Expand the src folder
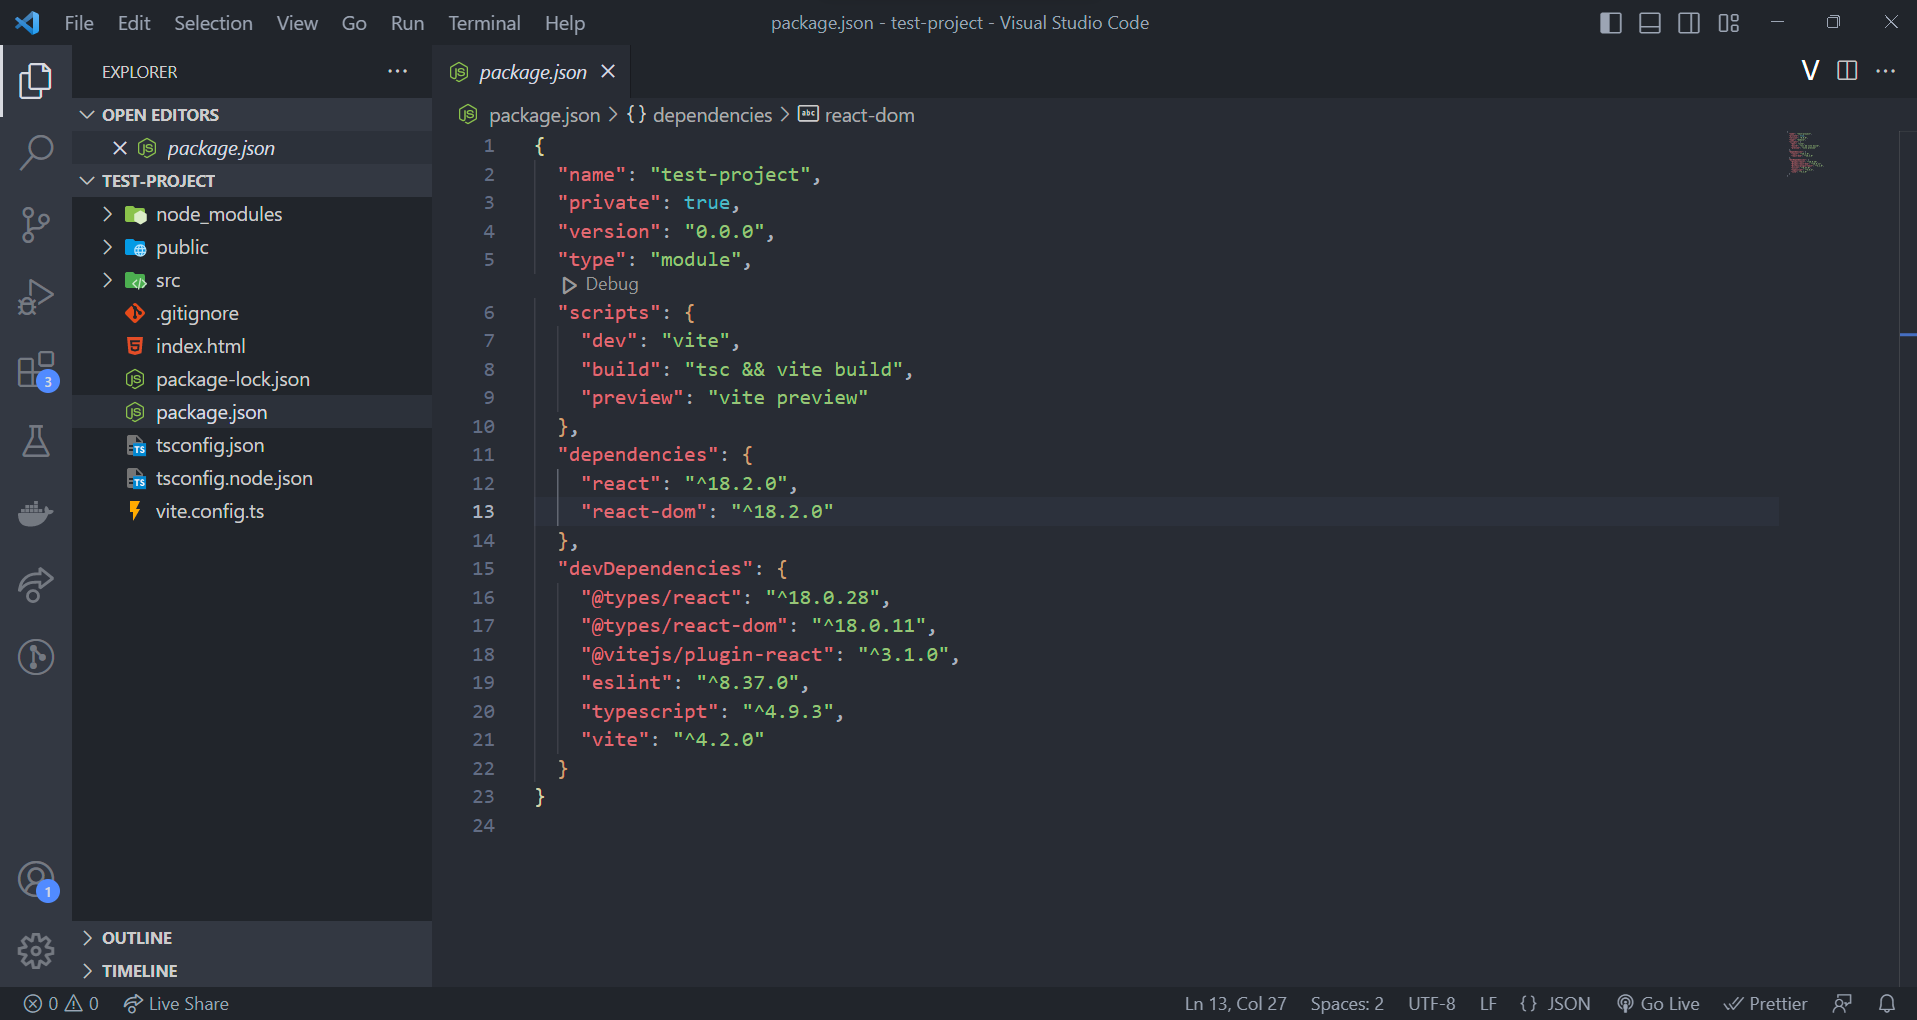The image size is (1917, 1020). 252,280
